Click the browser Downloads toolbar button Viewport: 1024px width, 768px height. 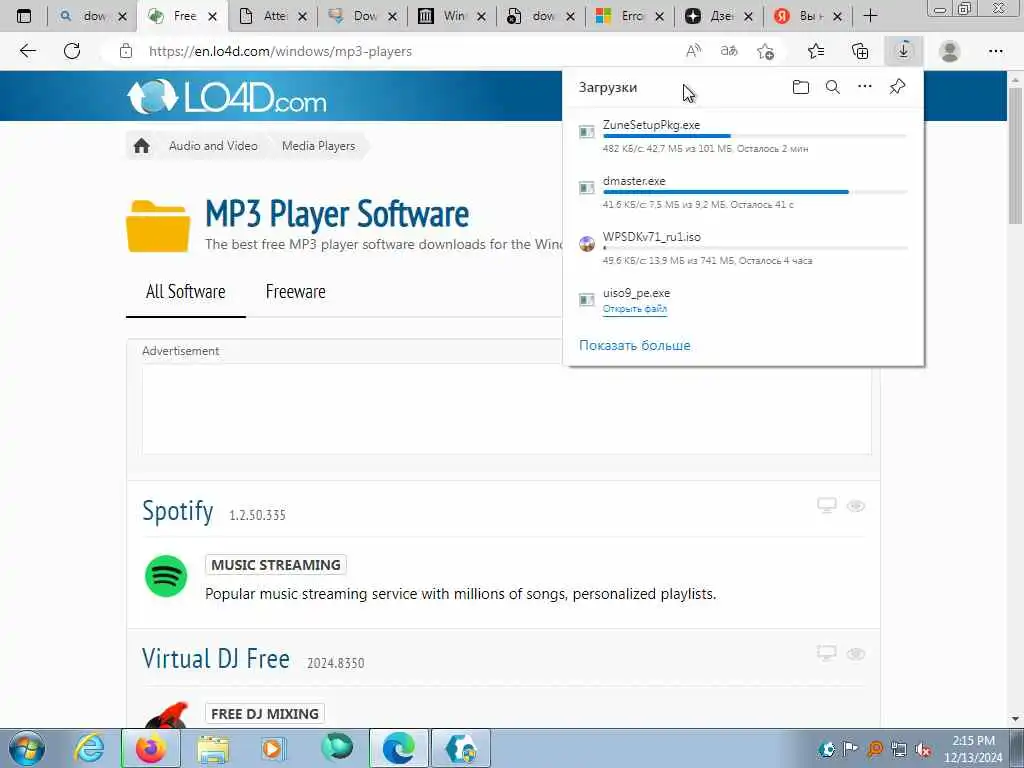pyautogui.click(x=903, y=51)
